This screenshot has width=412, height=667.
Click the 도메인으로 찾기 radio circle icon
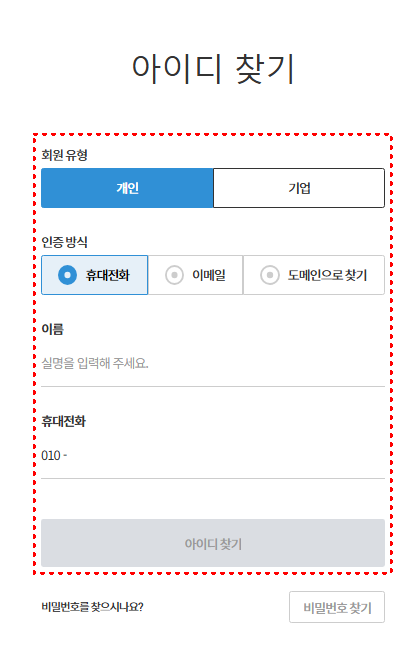point(270,275)
